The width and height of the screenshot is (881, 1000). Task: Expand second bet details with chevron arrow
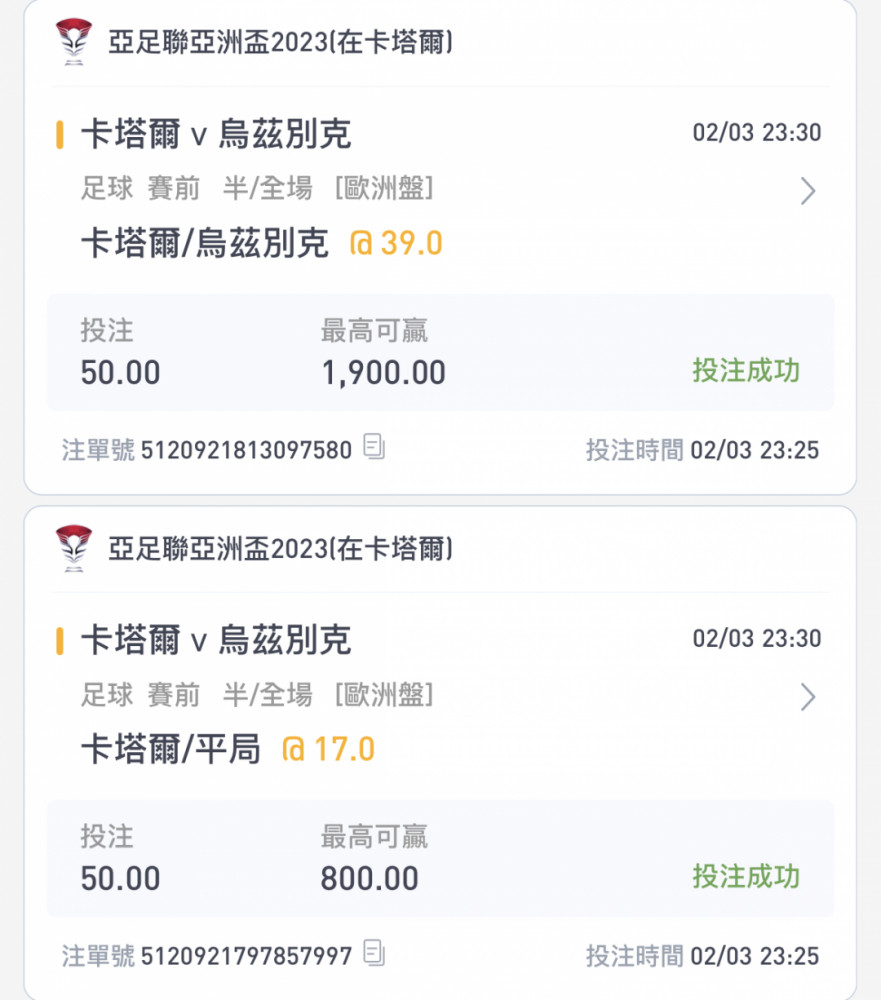coord(808,697)
